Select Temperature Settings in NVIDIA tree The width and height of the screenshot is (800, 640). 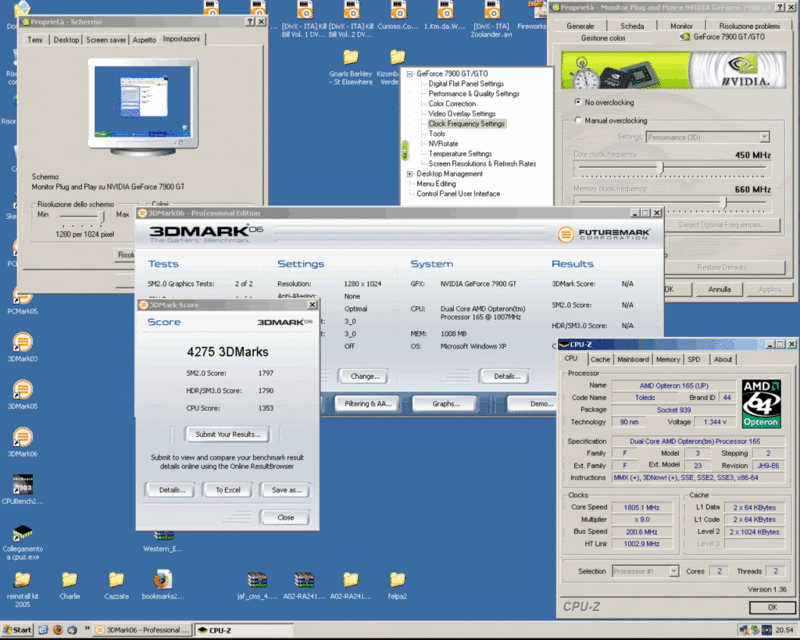(x=460, y=154)
